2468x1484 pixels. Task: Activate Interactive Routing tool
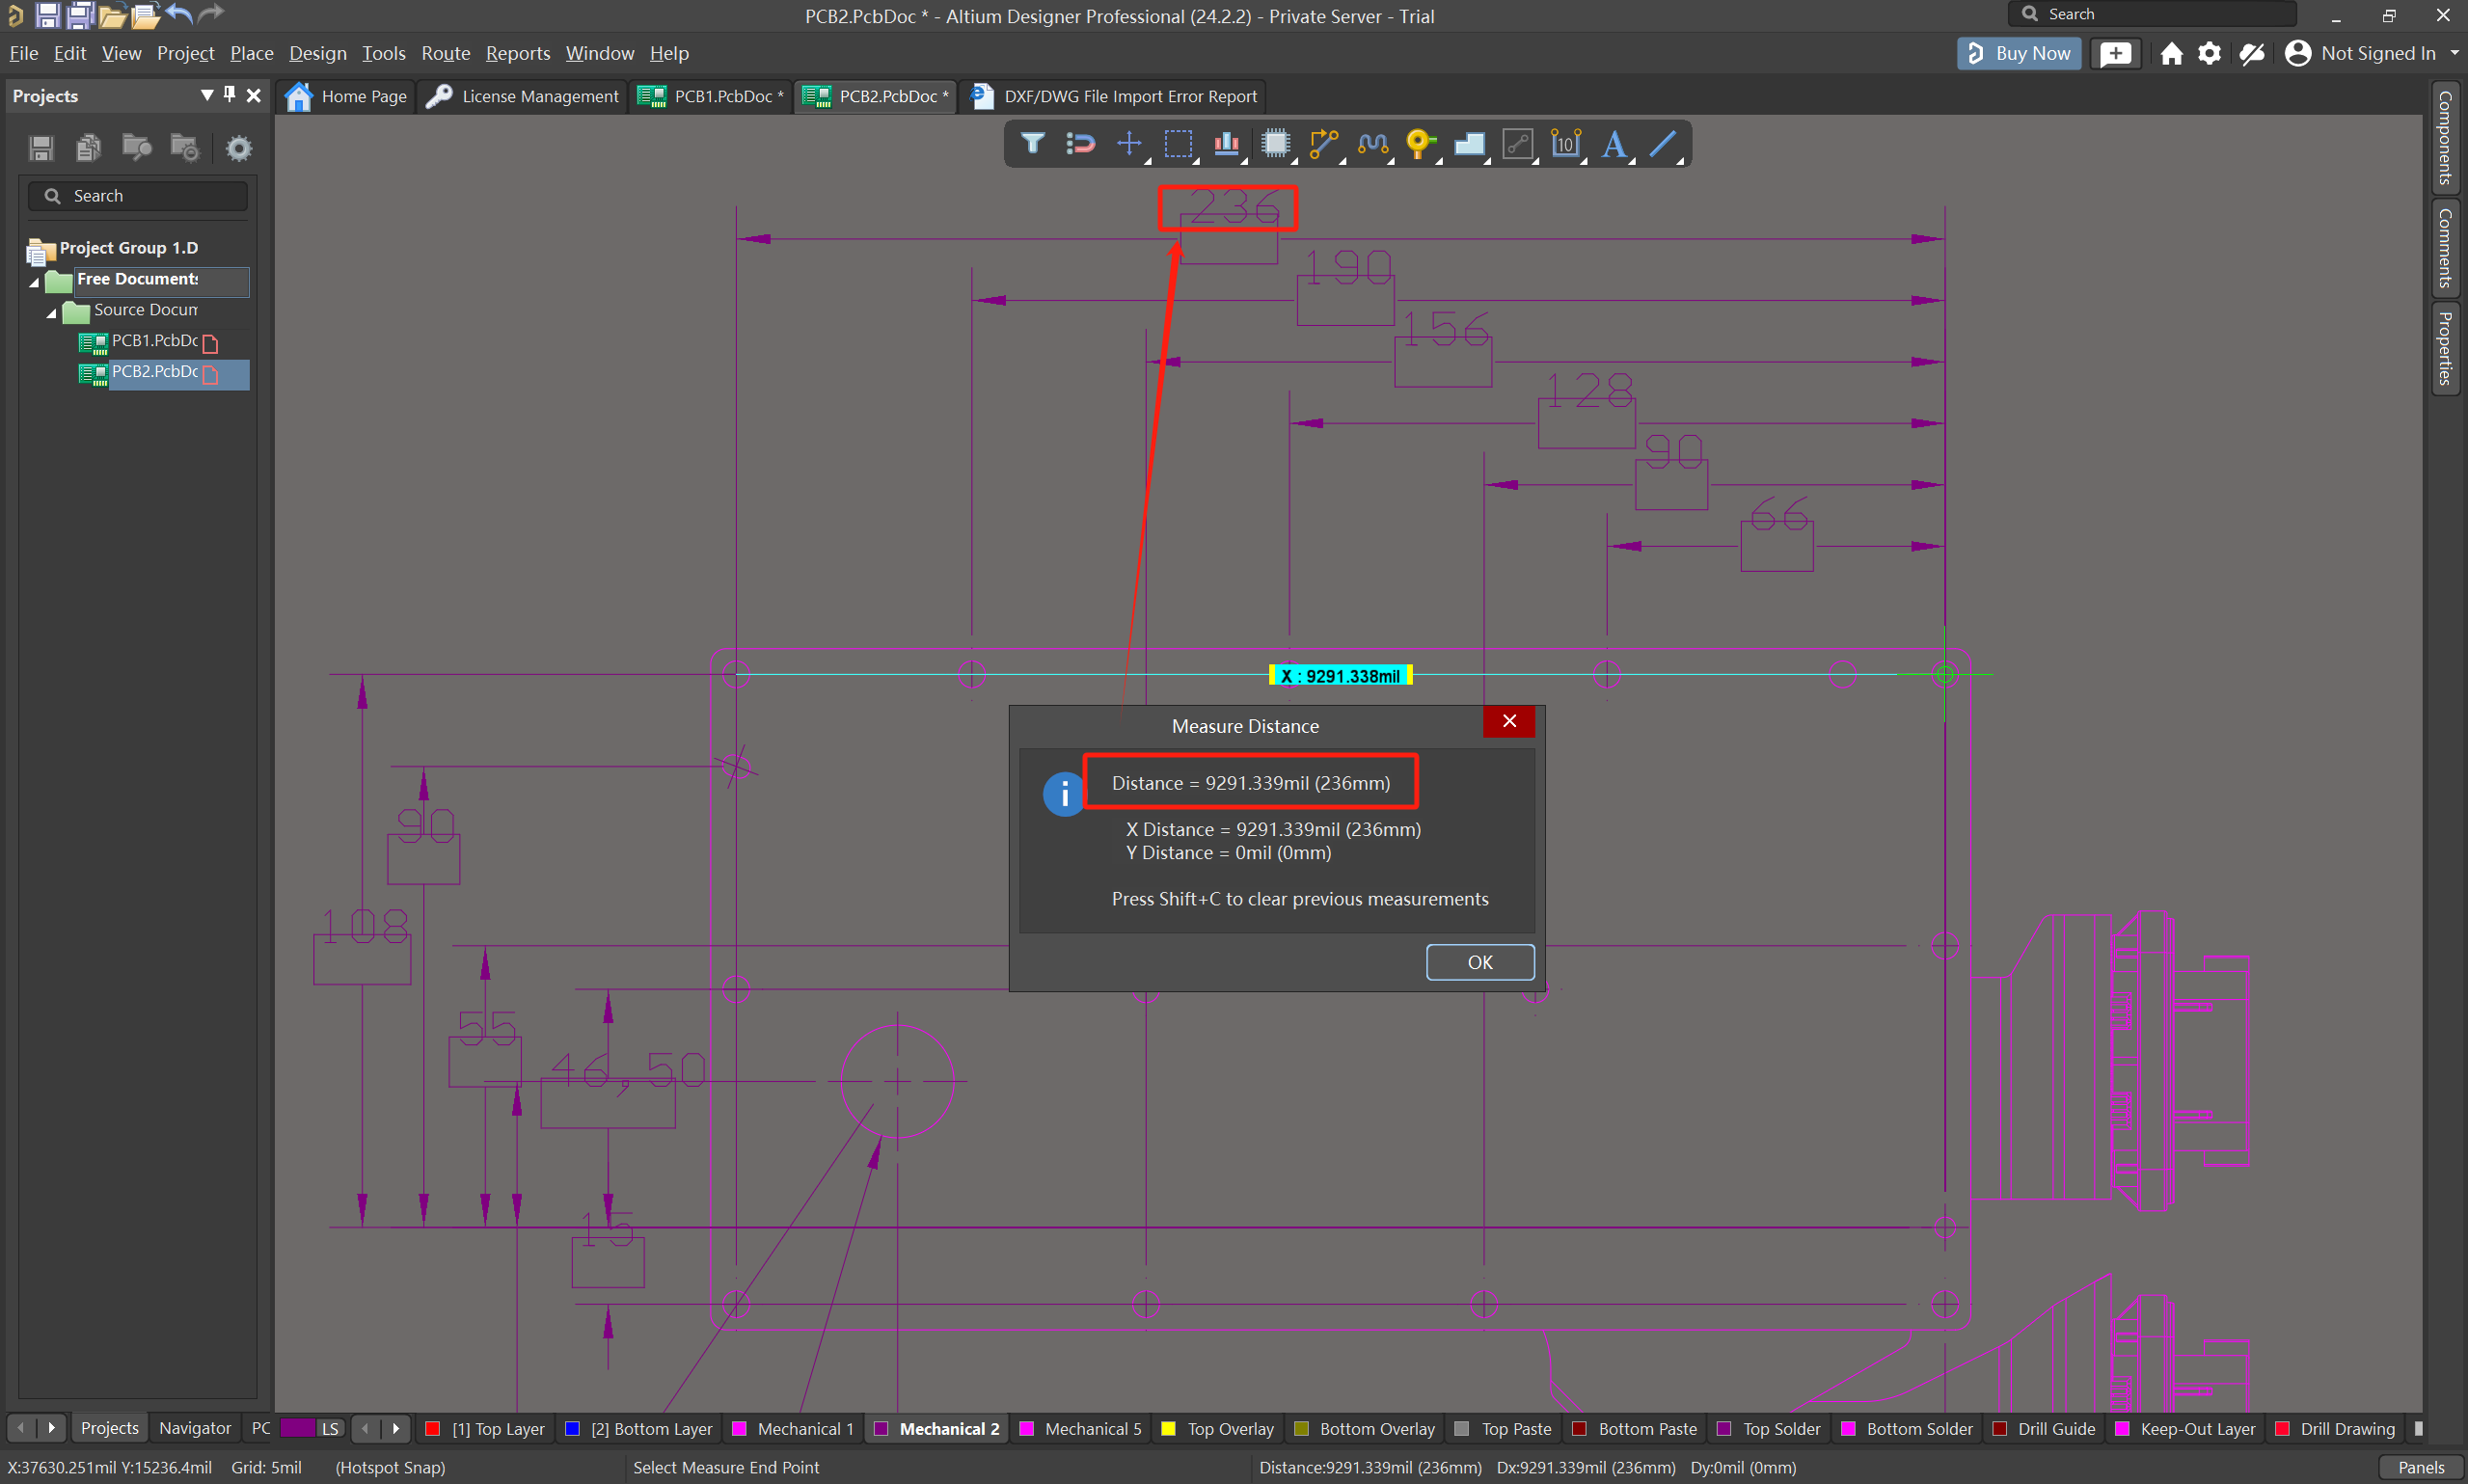tap(1323, 144)
